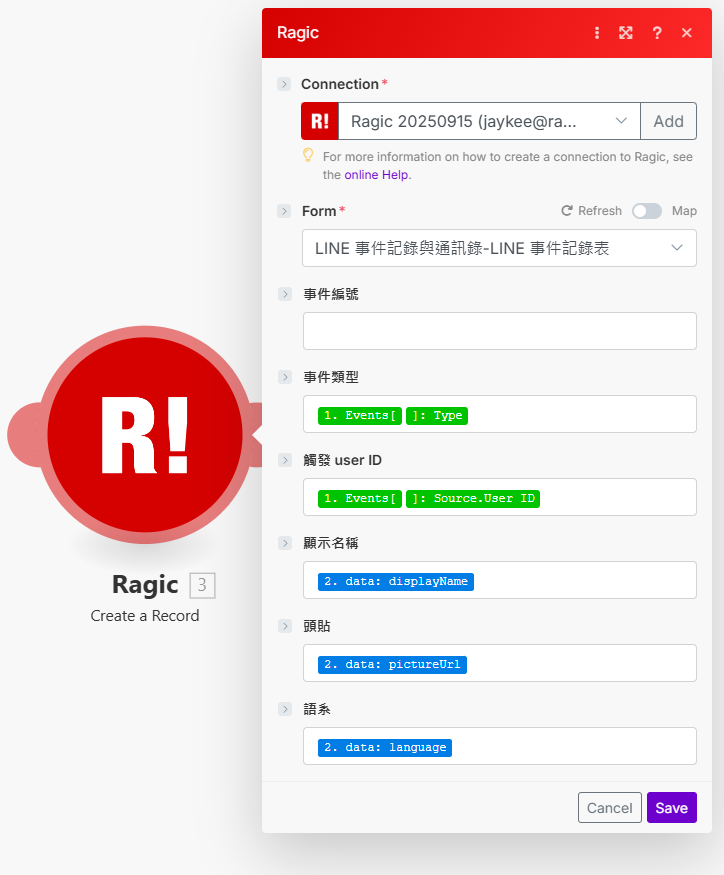Select the '1. Events[' pill in 事件類型

click(359, 416)
